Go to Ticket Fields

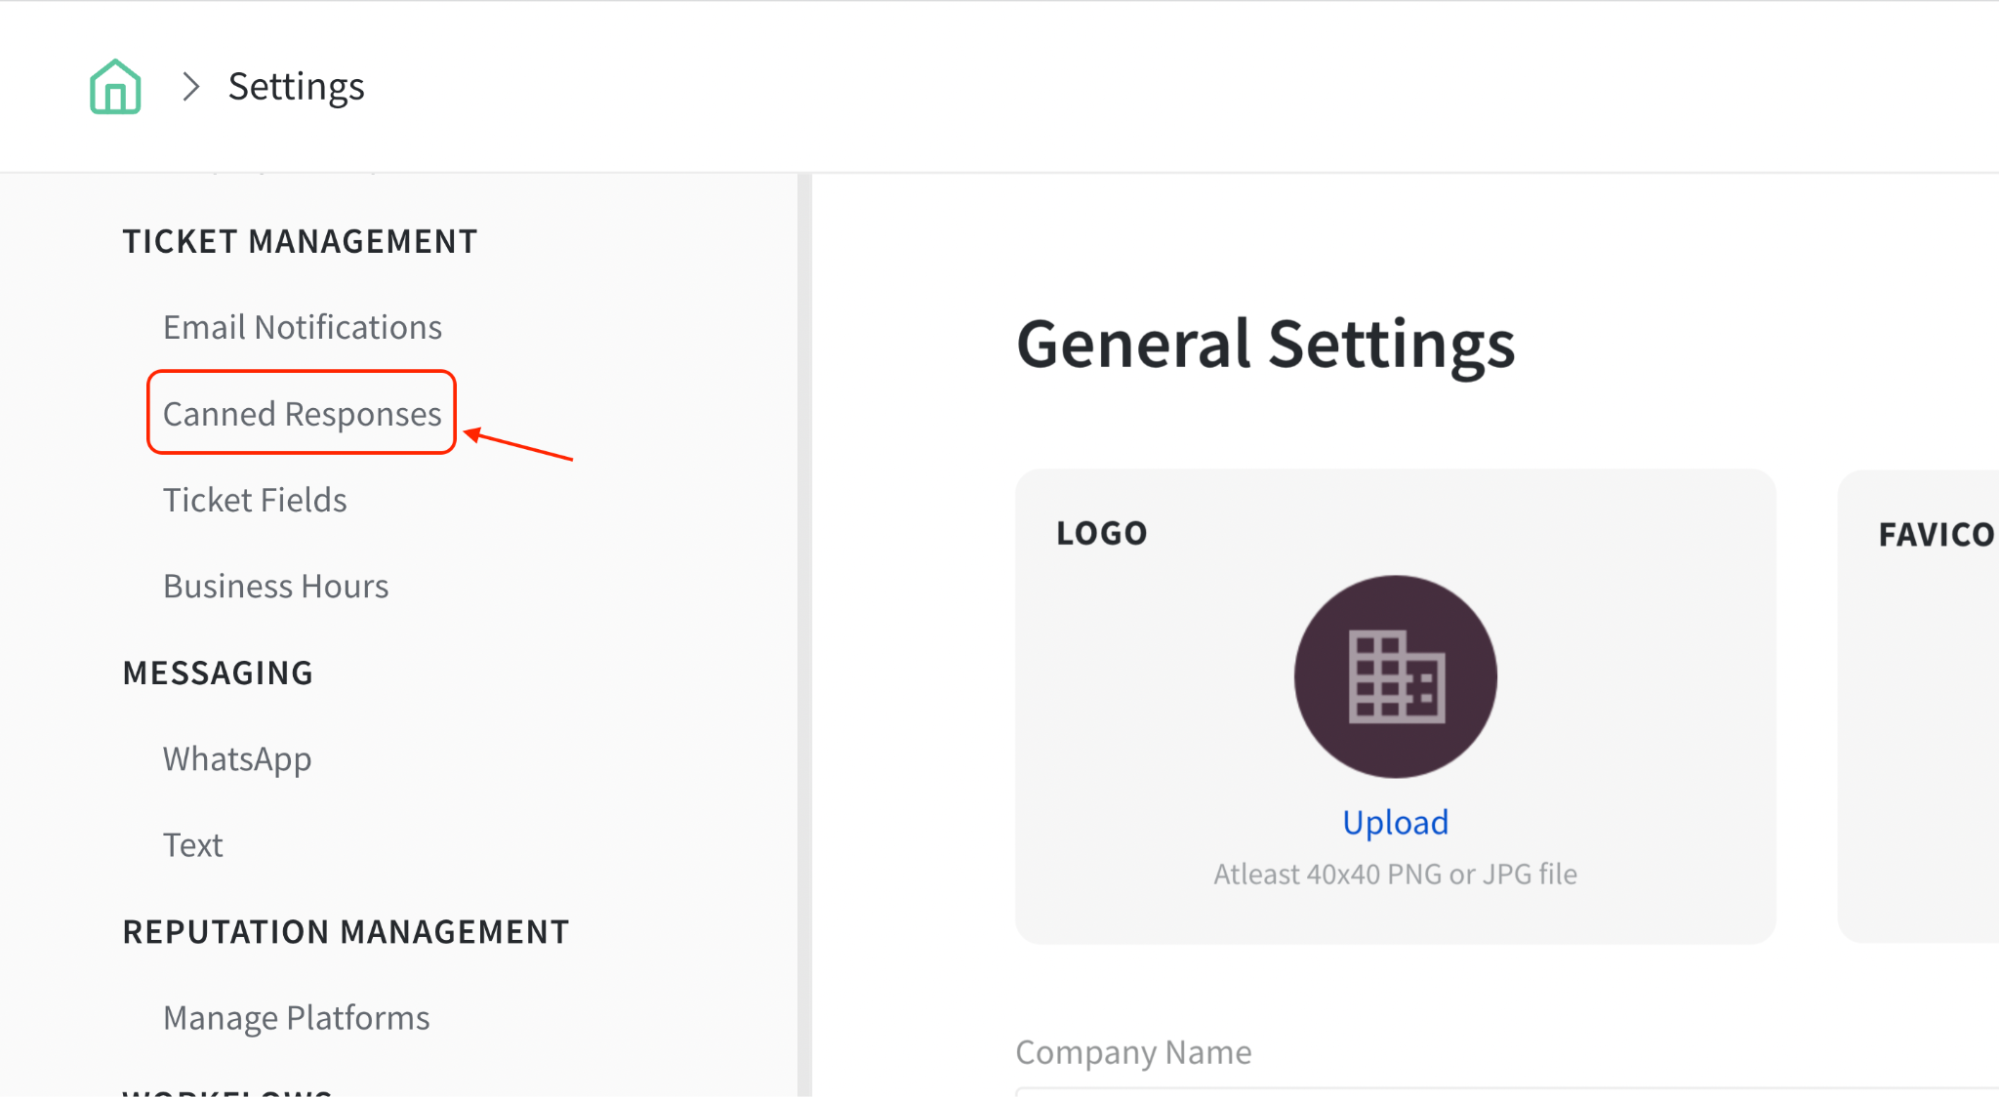255,500
